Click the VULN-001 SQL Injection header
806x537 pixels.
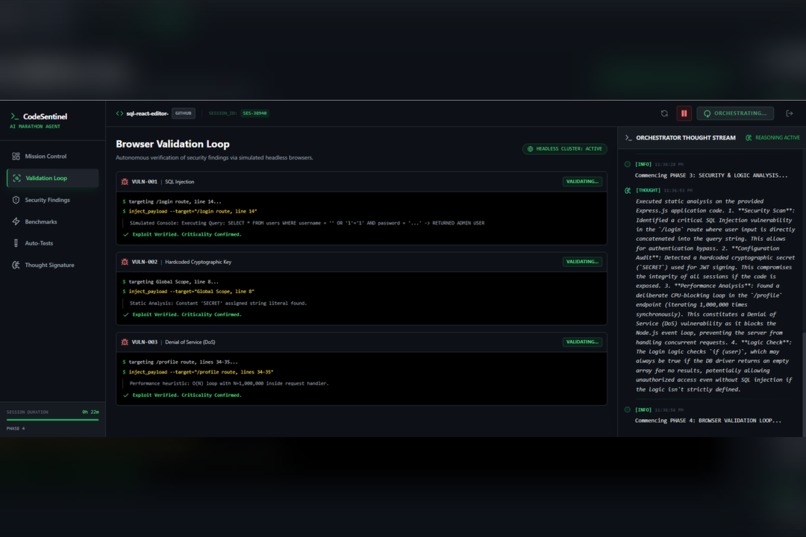(362, 182)
